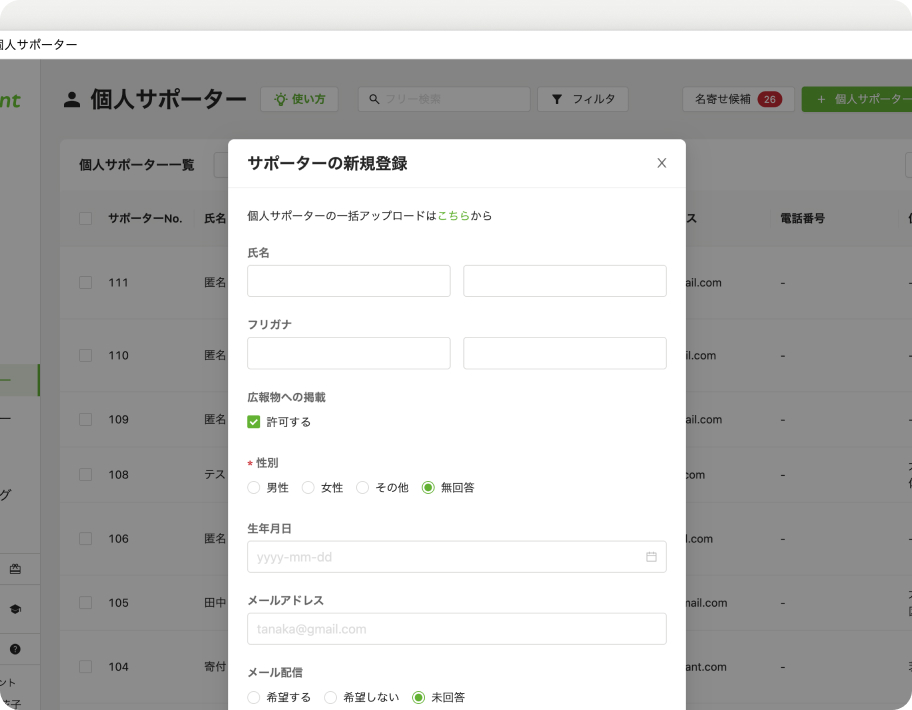Click the gift icon in left sidebar

tap(15, 569)
